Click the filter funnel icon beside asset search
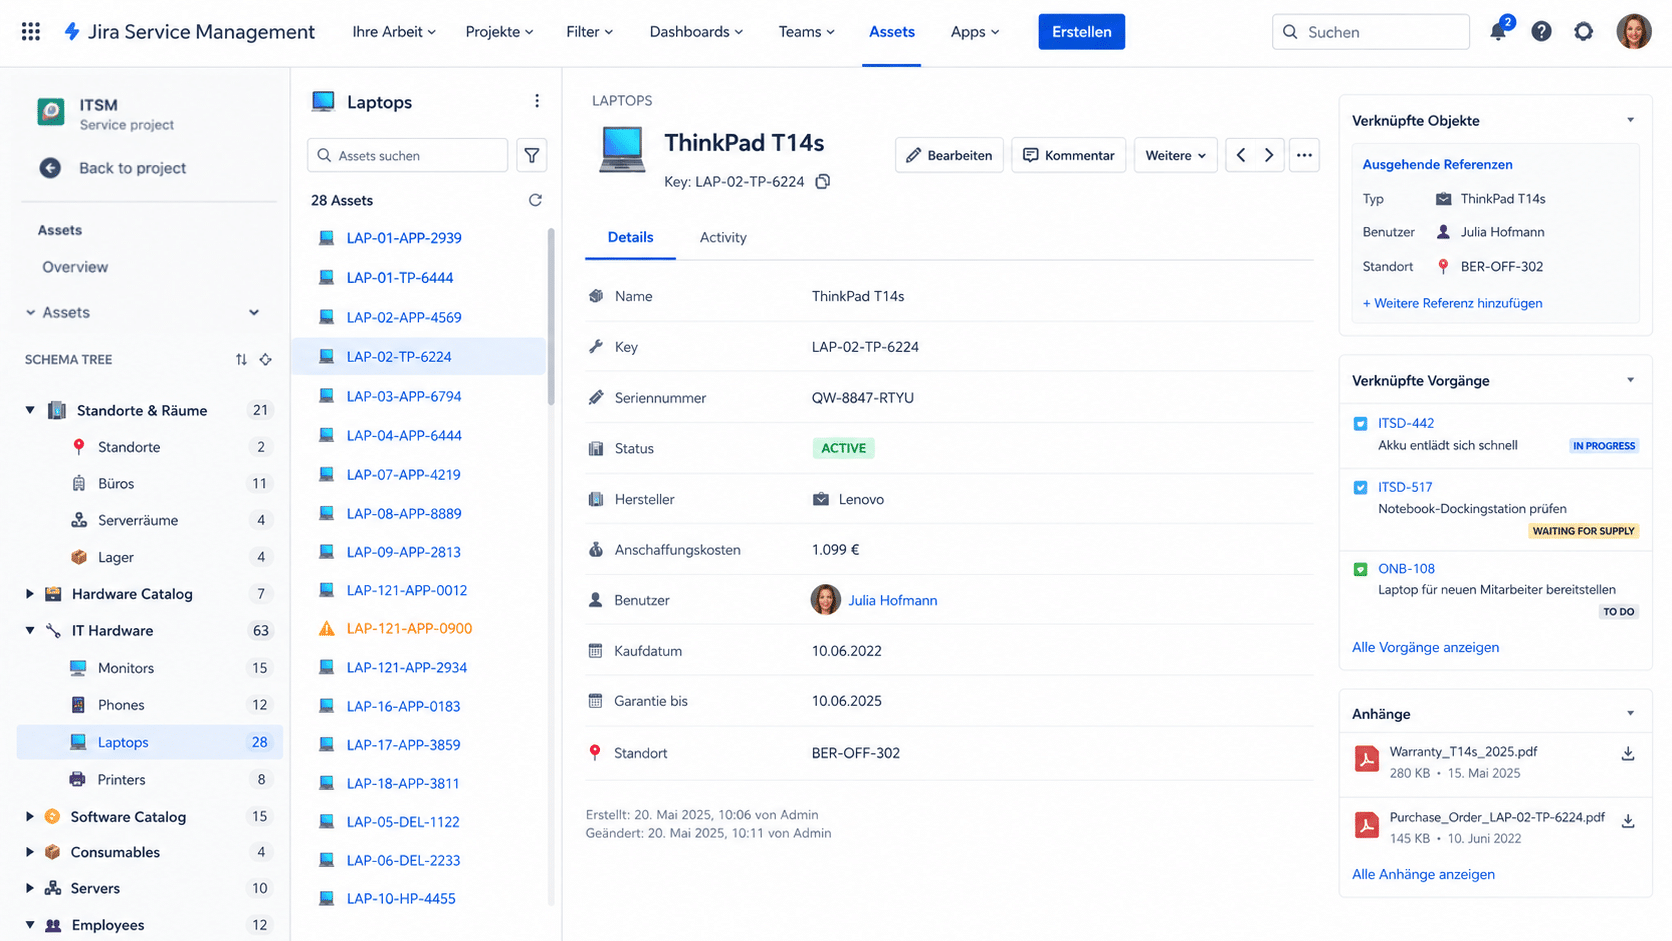This screenshot has width=1672, height=941. 532,156
